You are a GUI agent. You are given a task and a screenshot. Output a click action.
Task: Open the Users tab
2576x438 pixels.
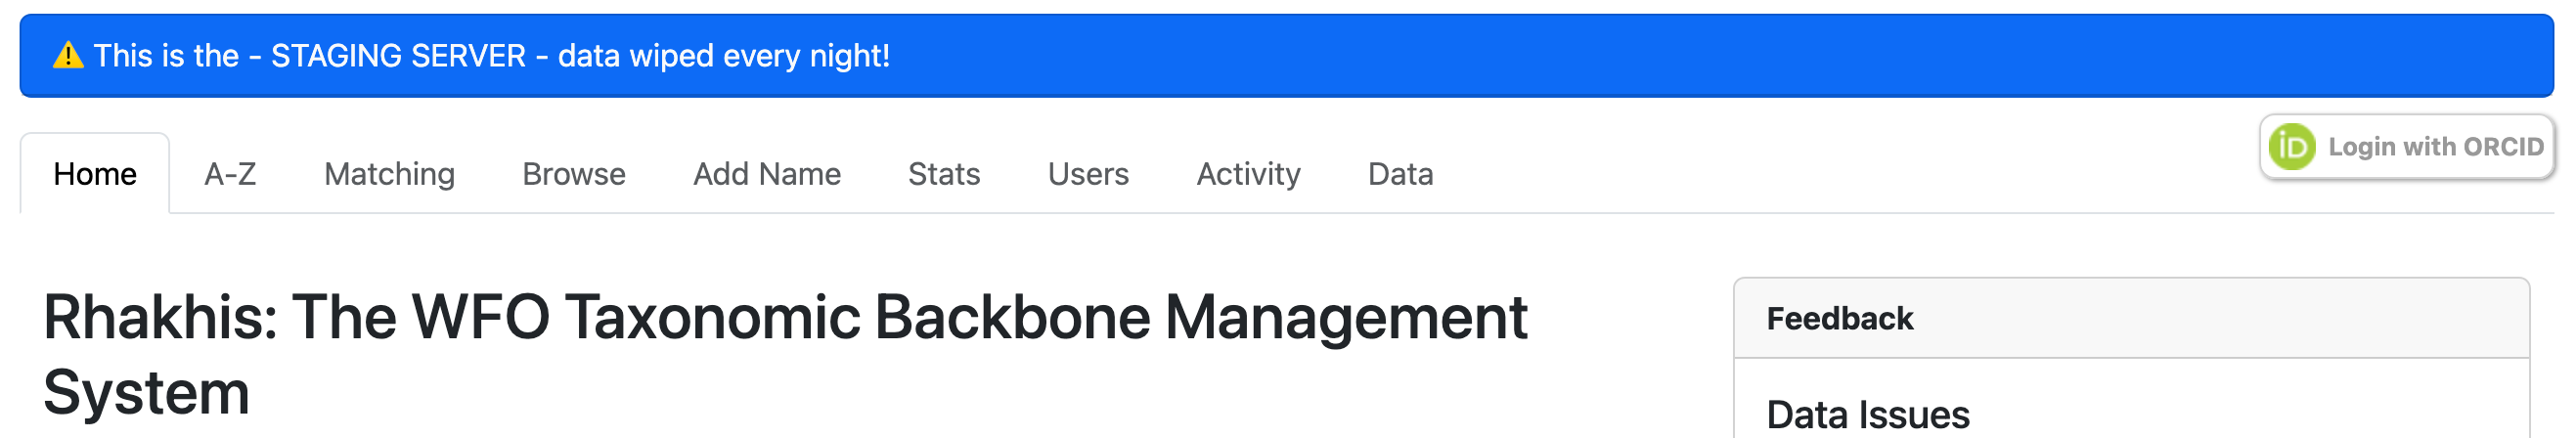point(1088,174)
